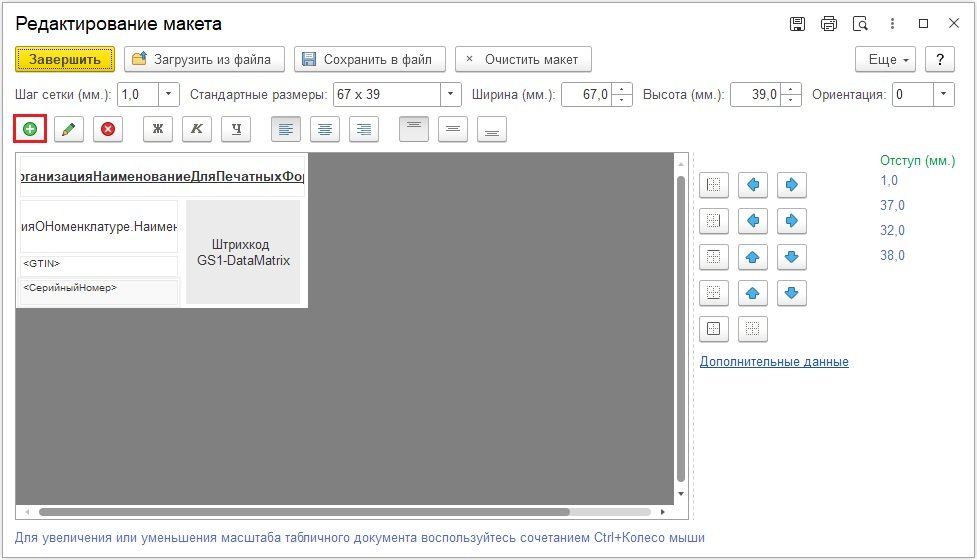Viewport: 977px width, 560px height.
Task: Open the grid step dropdown
Action: (168, 95)
